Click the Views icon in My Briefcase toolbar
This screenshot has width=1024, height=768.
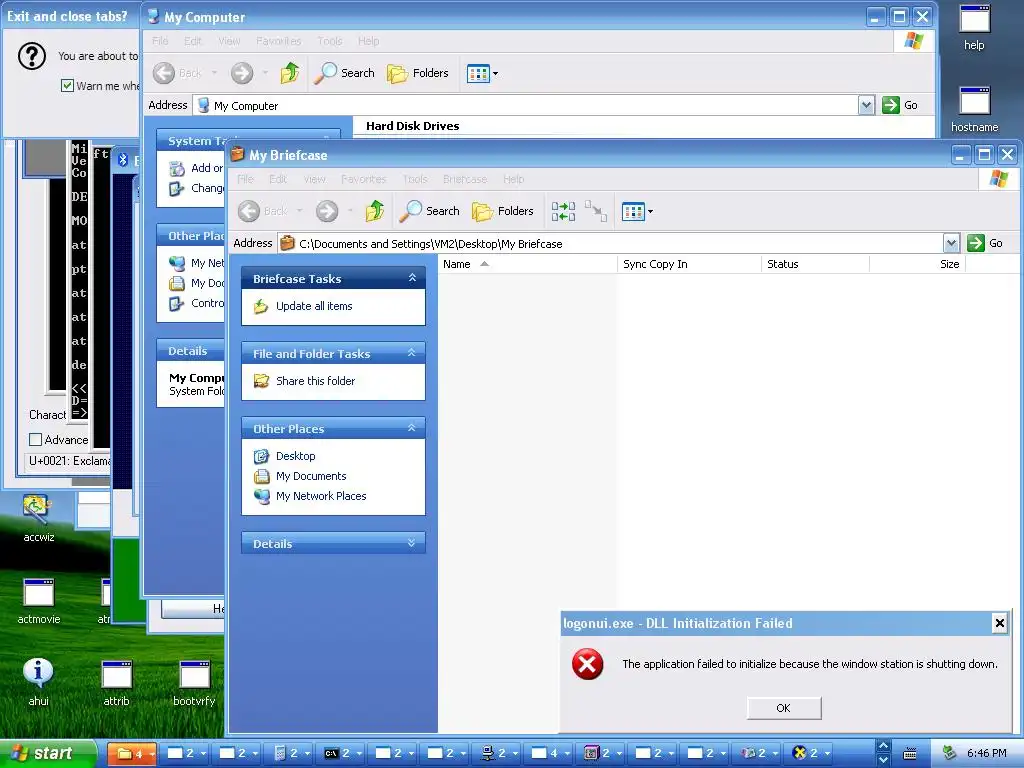[633, 211]
